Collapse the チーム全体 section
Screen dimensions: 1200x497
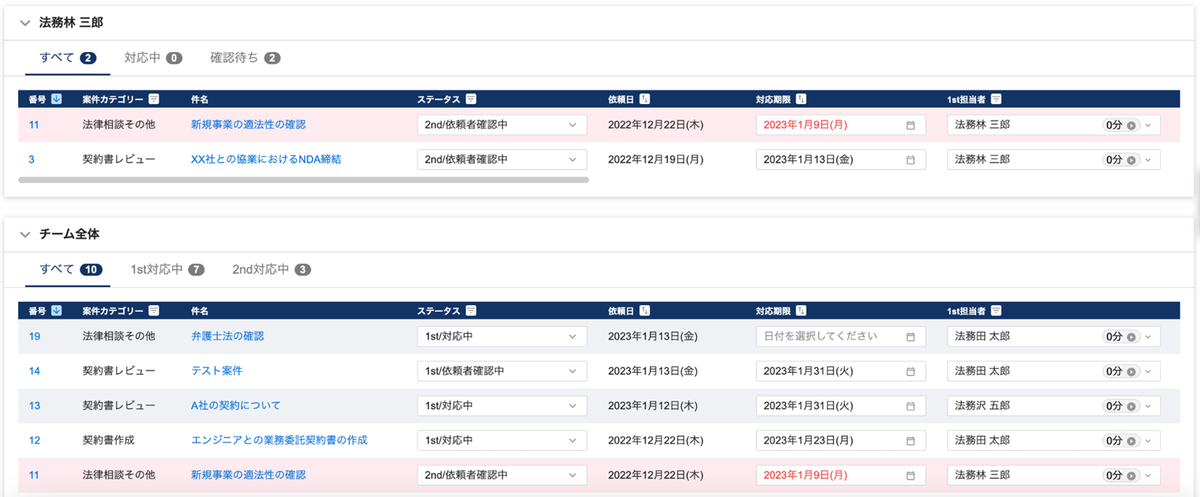coord(25,234)
